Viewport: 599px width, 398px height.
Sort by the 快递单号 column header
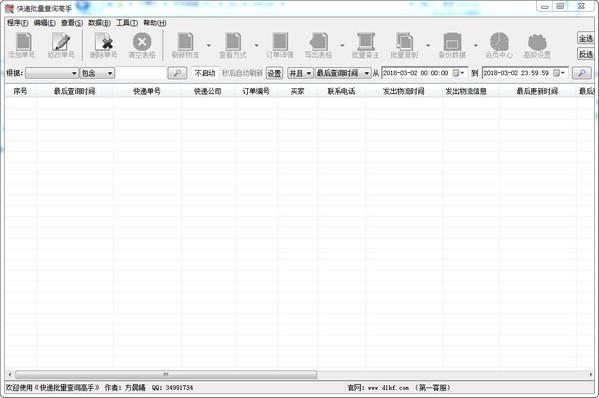tap(147, 91)
